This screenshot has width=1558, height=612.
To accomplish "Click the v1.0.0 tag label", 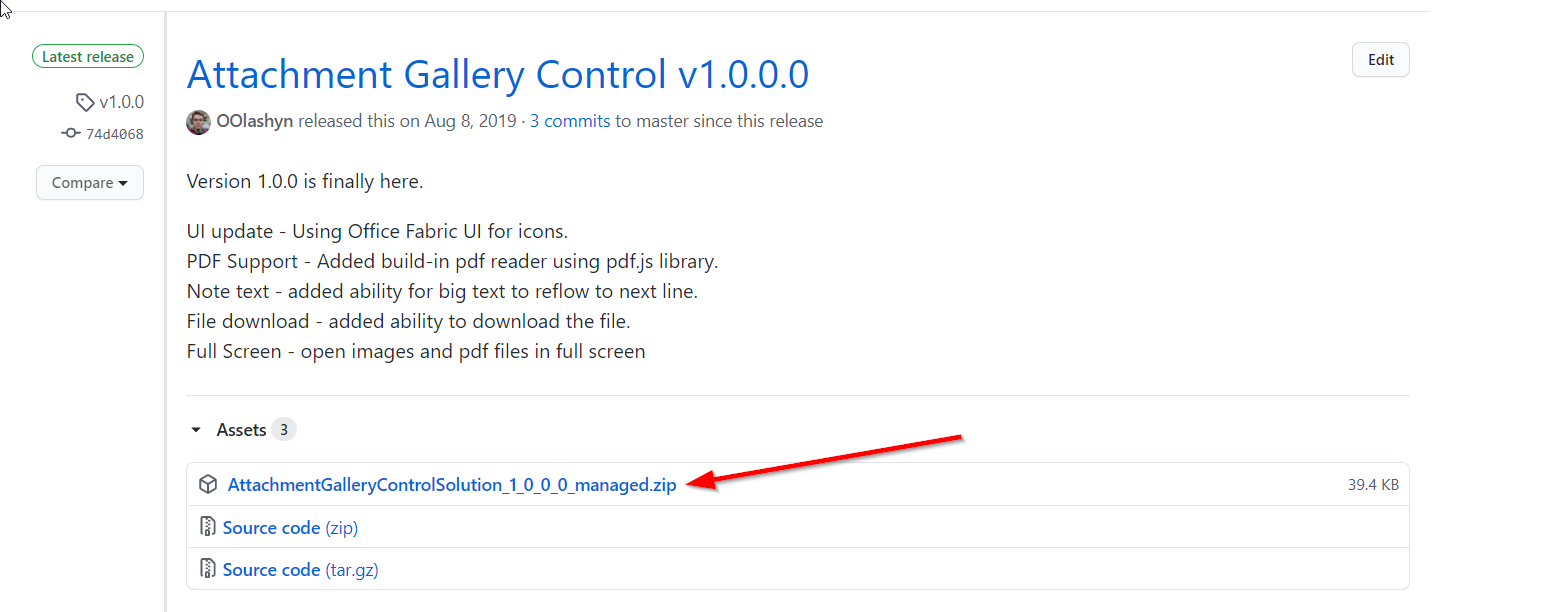I will coord(120,101).
